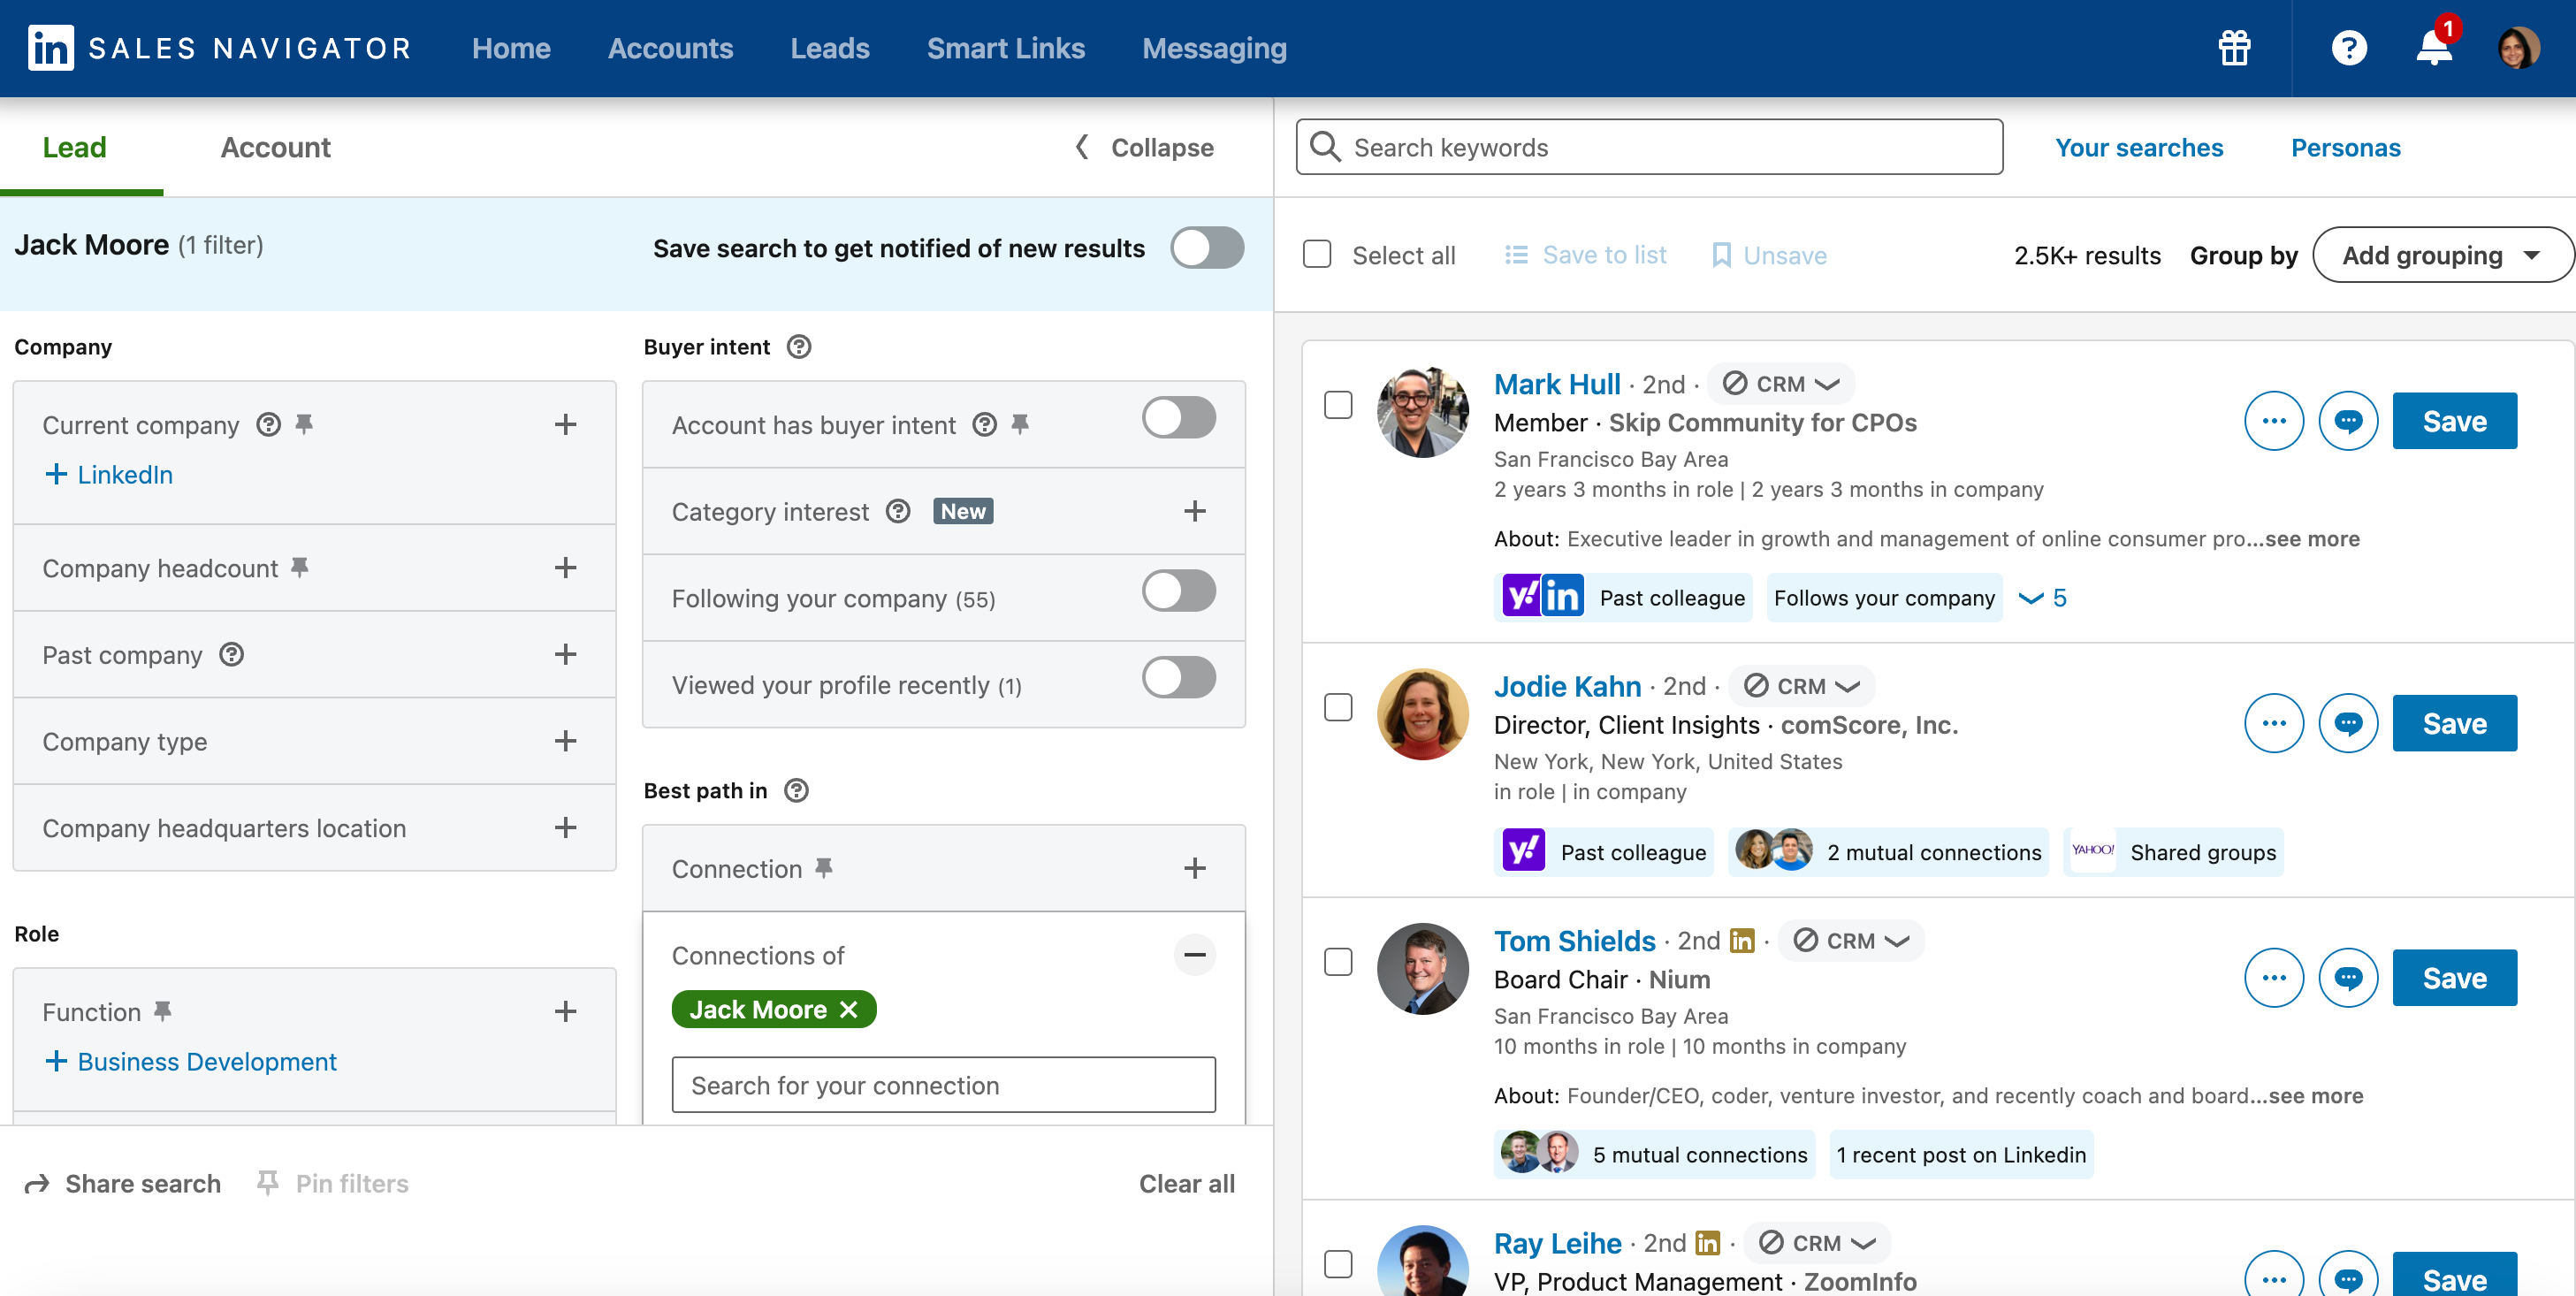Click Search for your connection field

(x=944, y=1085)
